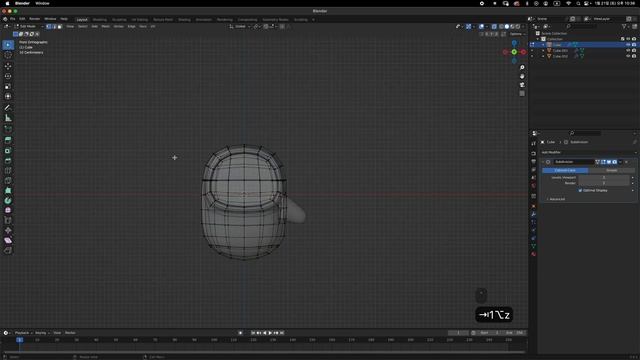Open the Modifiers wrench properties tab
Screen dimensions: 640x360
[533, 214]
